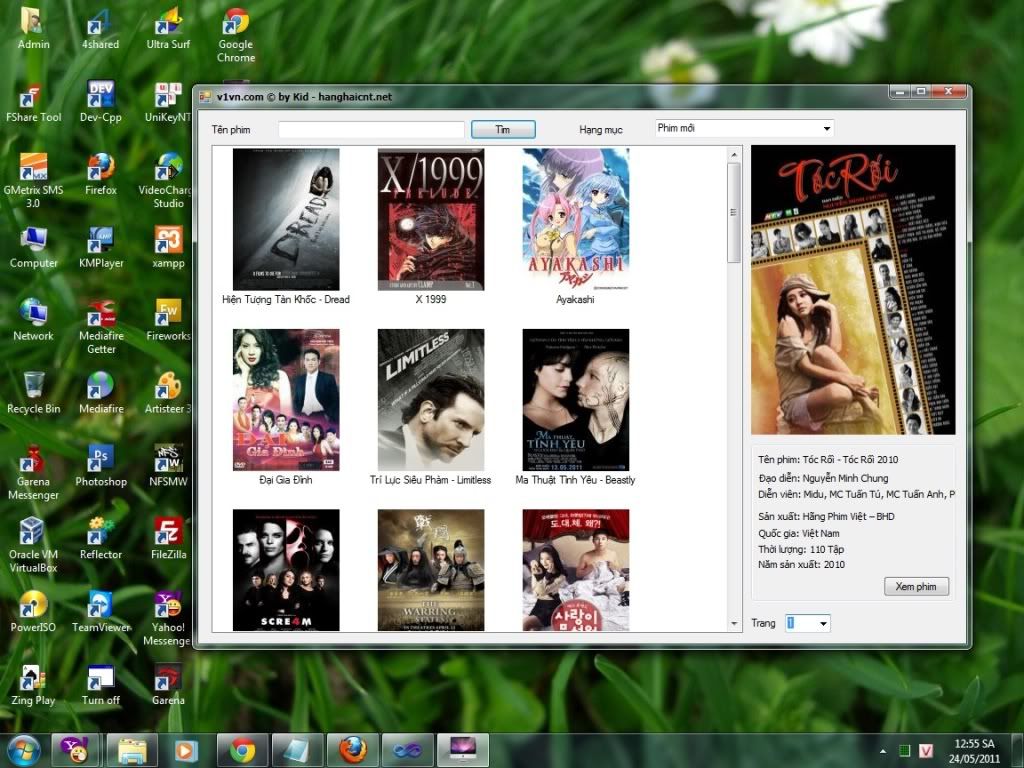Open the Recycle Bin icon
This screenshot has width=1024, height=768.
click(x=33, y=393)
